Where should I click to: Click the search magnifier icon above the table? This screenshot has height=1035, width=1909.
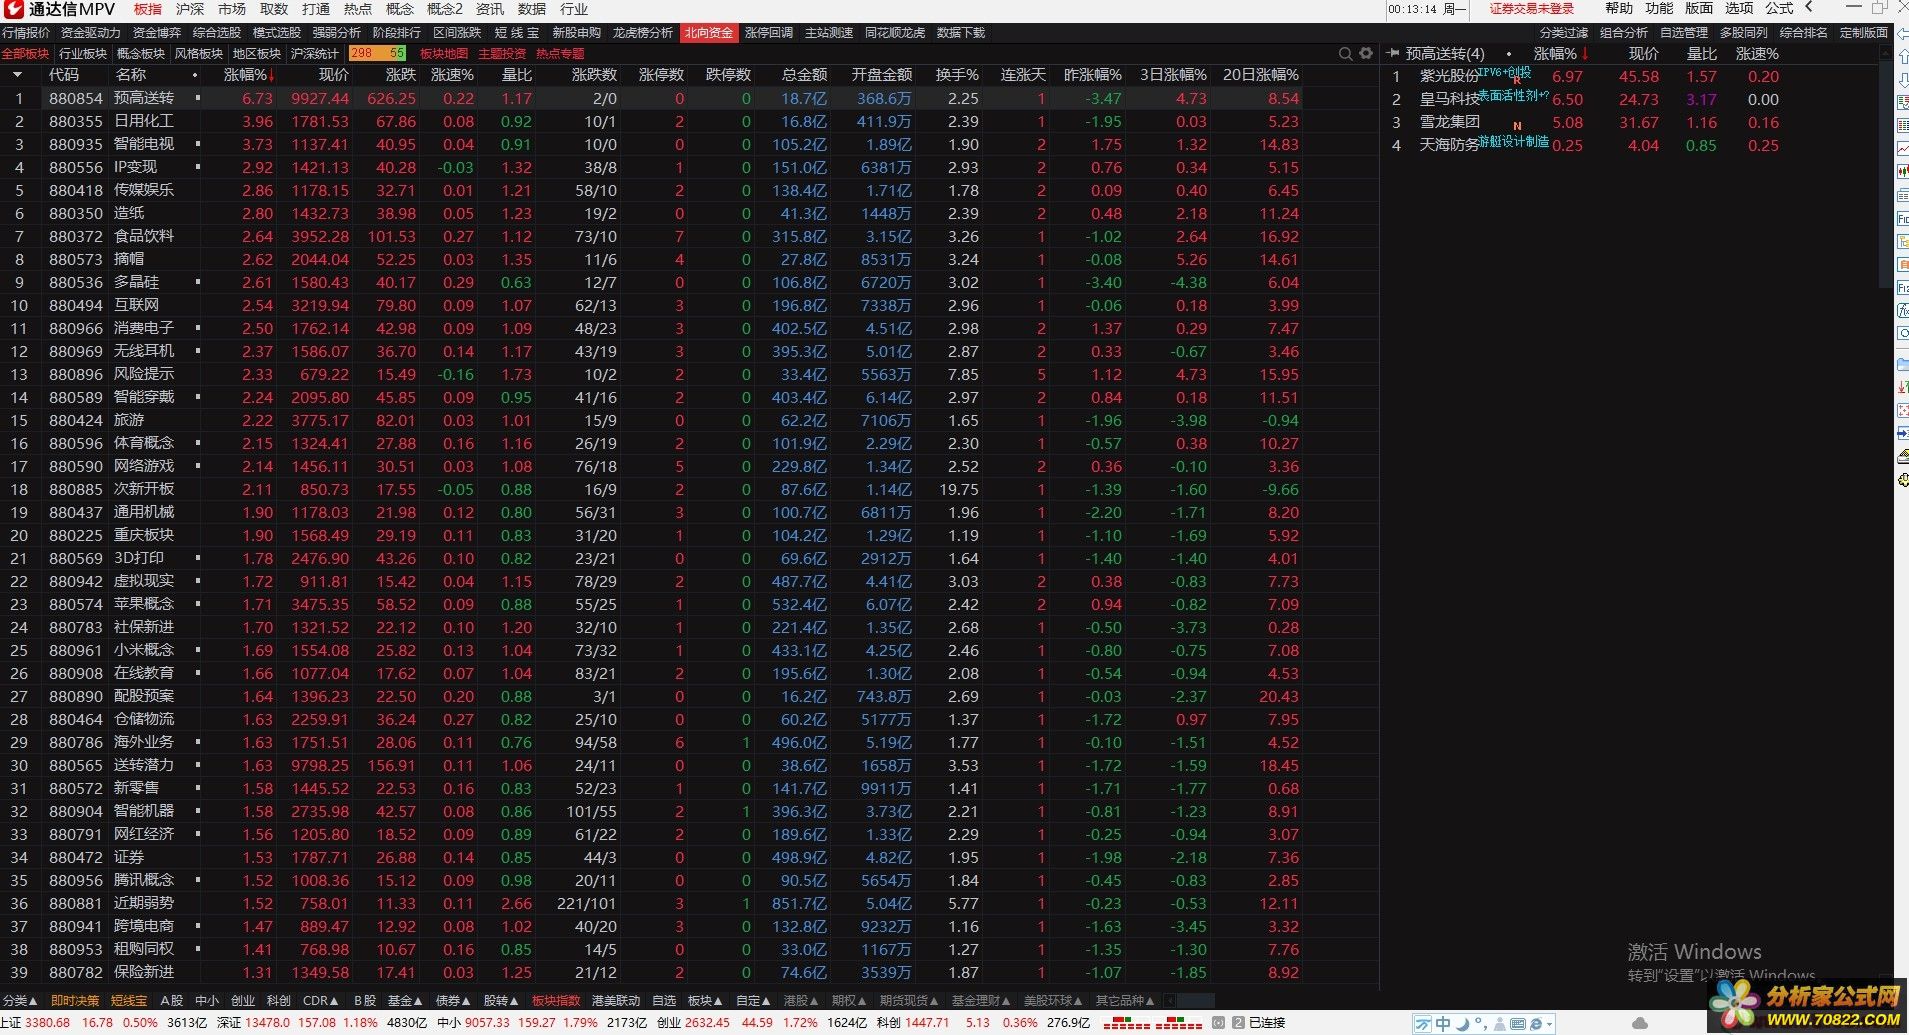(1346, 54)
